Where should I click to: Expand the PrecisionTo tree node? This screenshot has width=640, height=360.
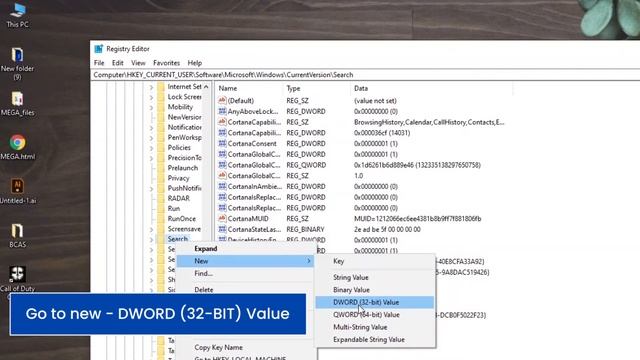[x=151, y=158]
